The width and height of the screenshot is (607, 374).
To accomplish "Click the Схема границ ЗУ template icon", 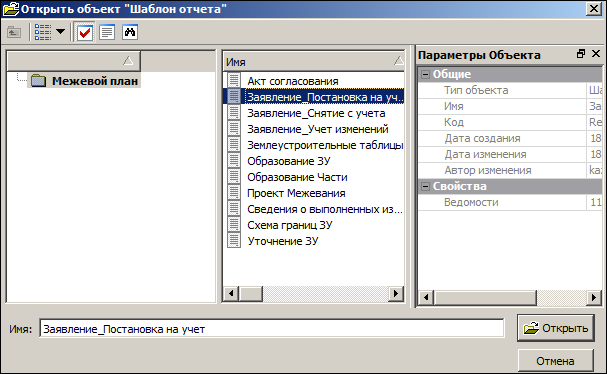I will (234, 225).
